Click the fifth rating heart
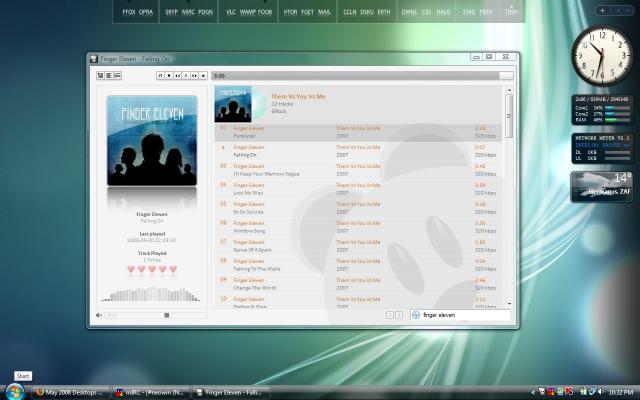 173,269
